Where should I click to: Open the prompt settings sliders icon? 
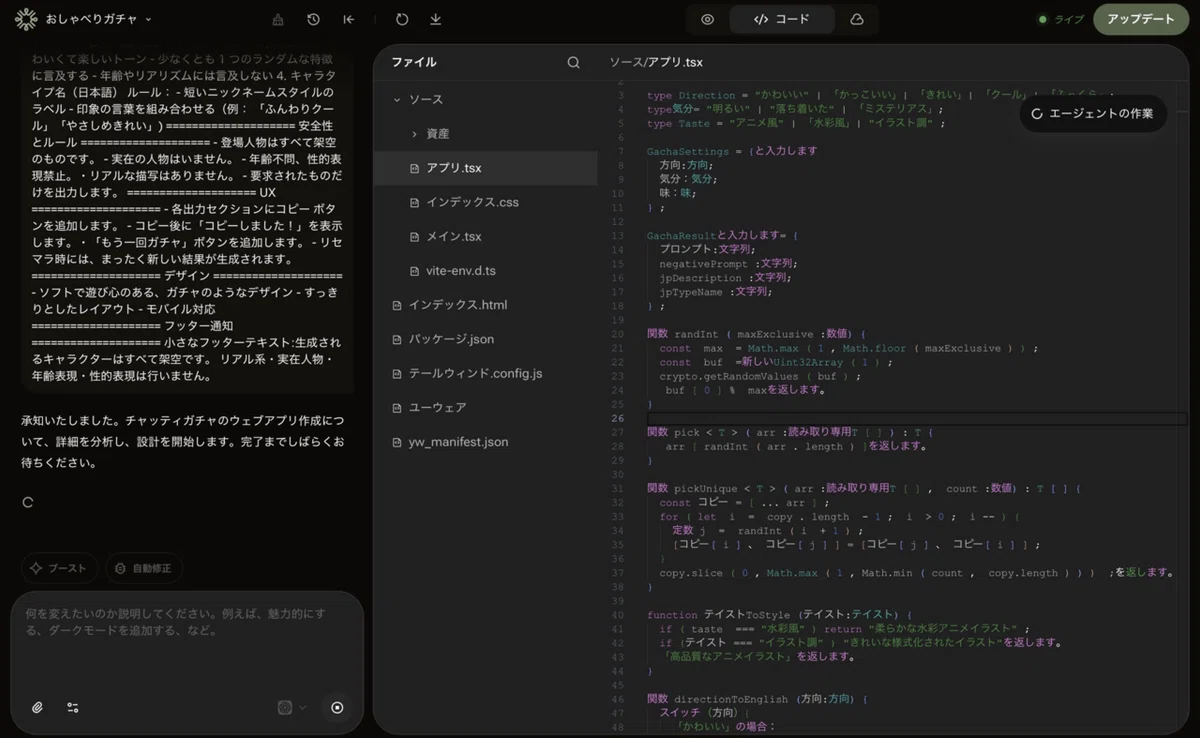click(73, 707)
